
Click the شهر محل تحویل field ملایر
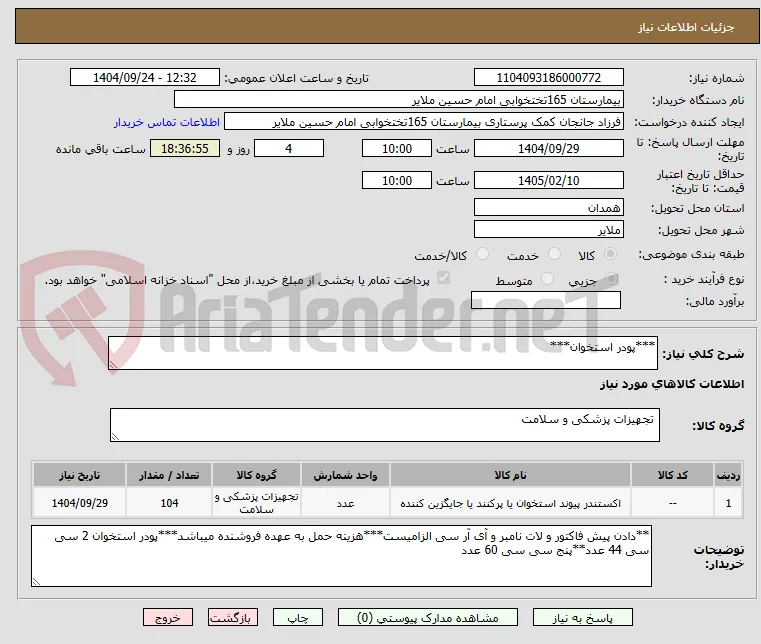[x=548, y=229]
